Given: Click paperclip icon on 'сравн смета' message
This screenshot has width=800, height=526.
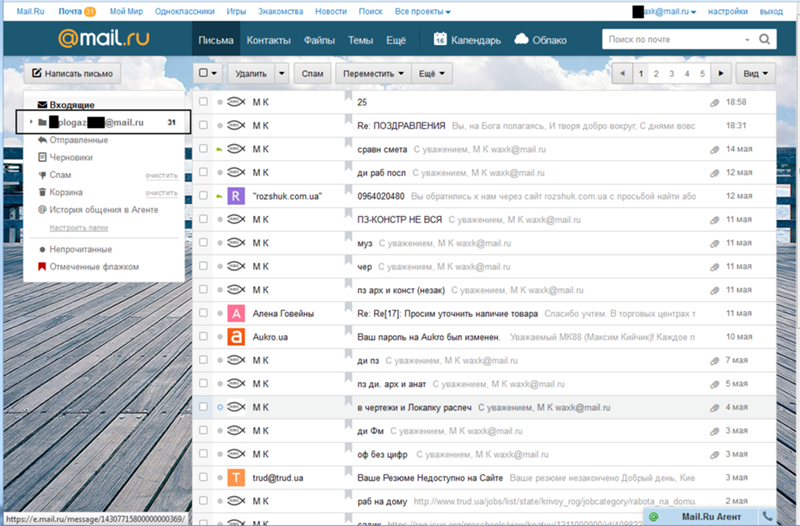Looking at the screenshot, I should [x=714, y=149].
